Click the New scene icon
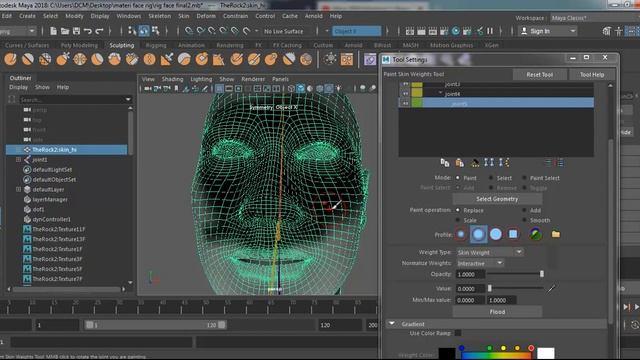Screen dimensions: 640x360 [53, 31]
